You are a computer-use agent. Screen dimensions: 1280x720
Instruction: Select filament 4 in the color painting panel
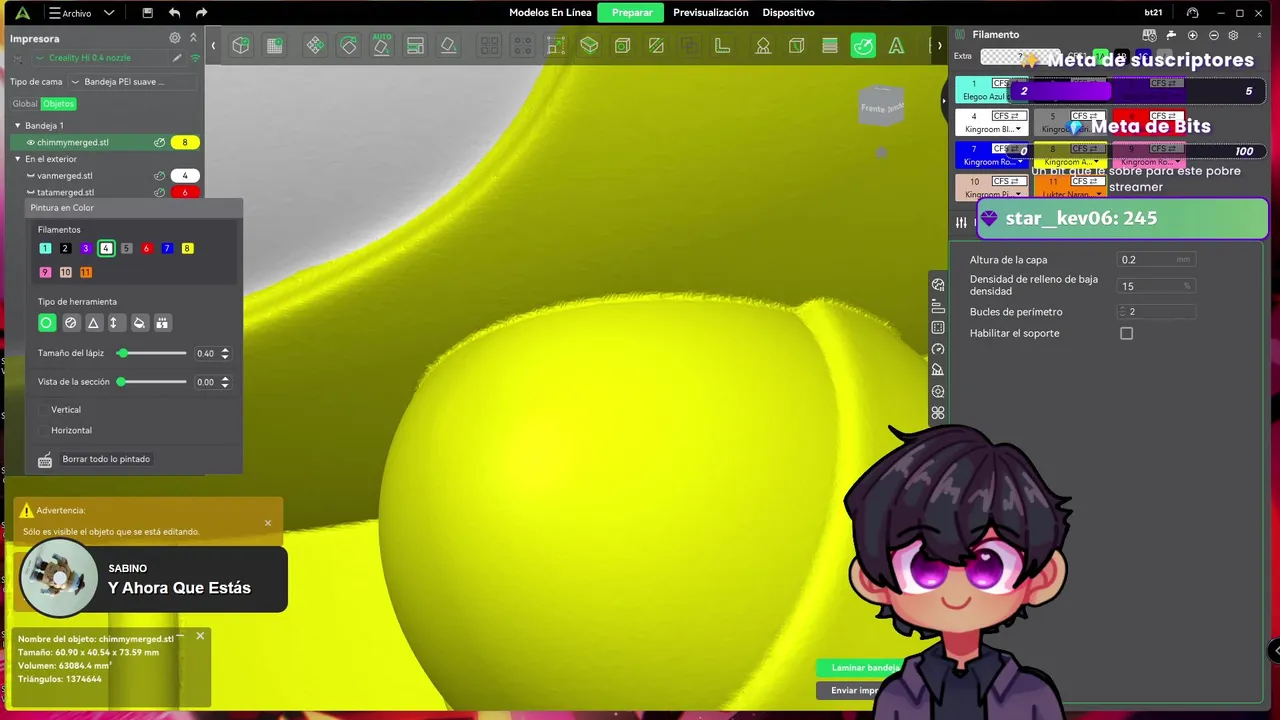[106, 248]
